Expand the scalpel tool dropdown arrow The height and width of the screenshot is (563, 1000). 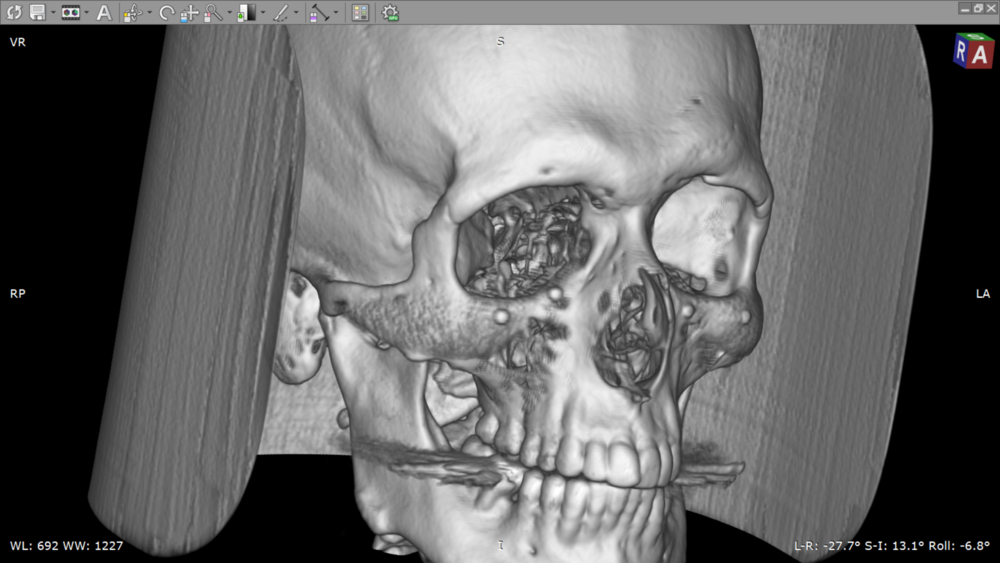[297, 14]
